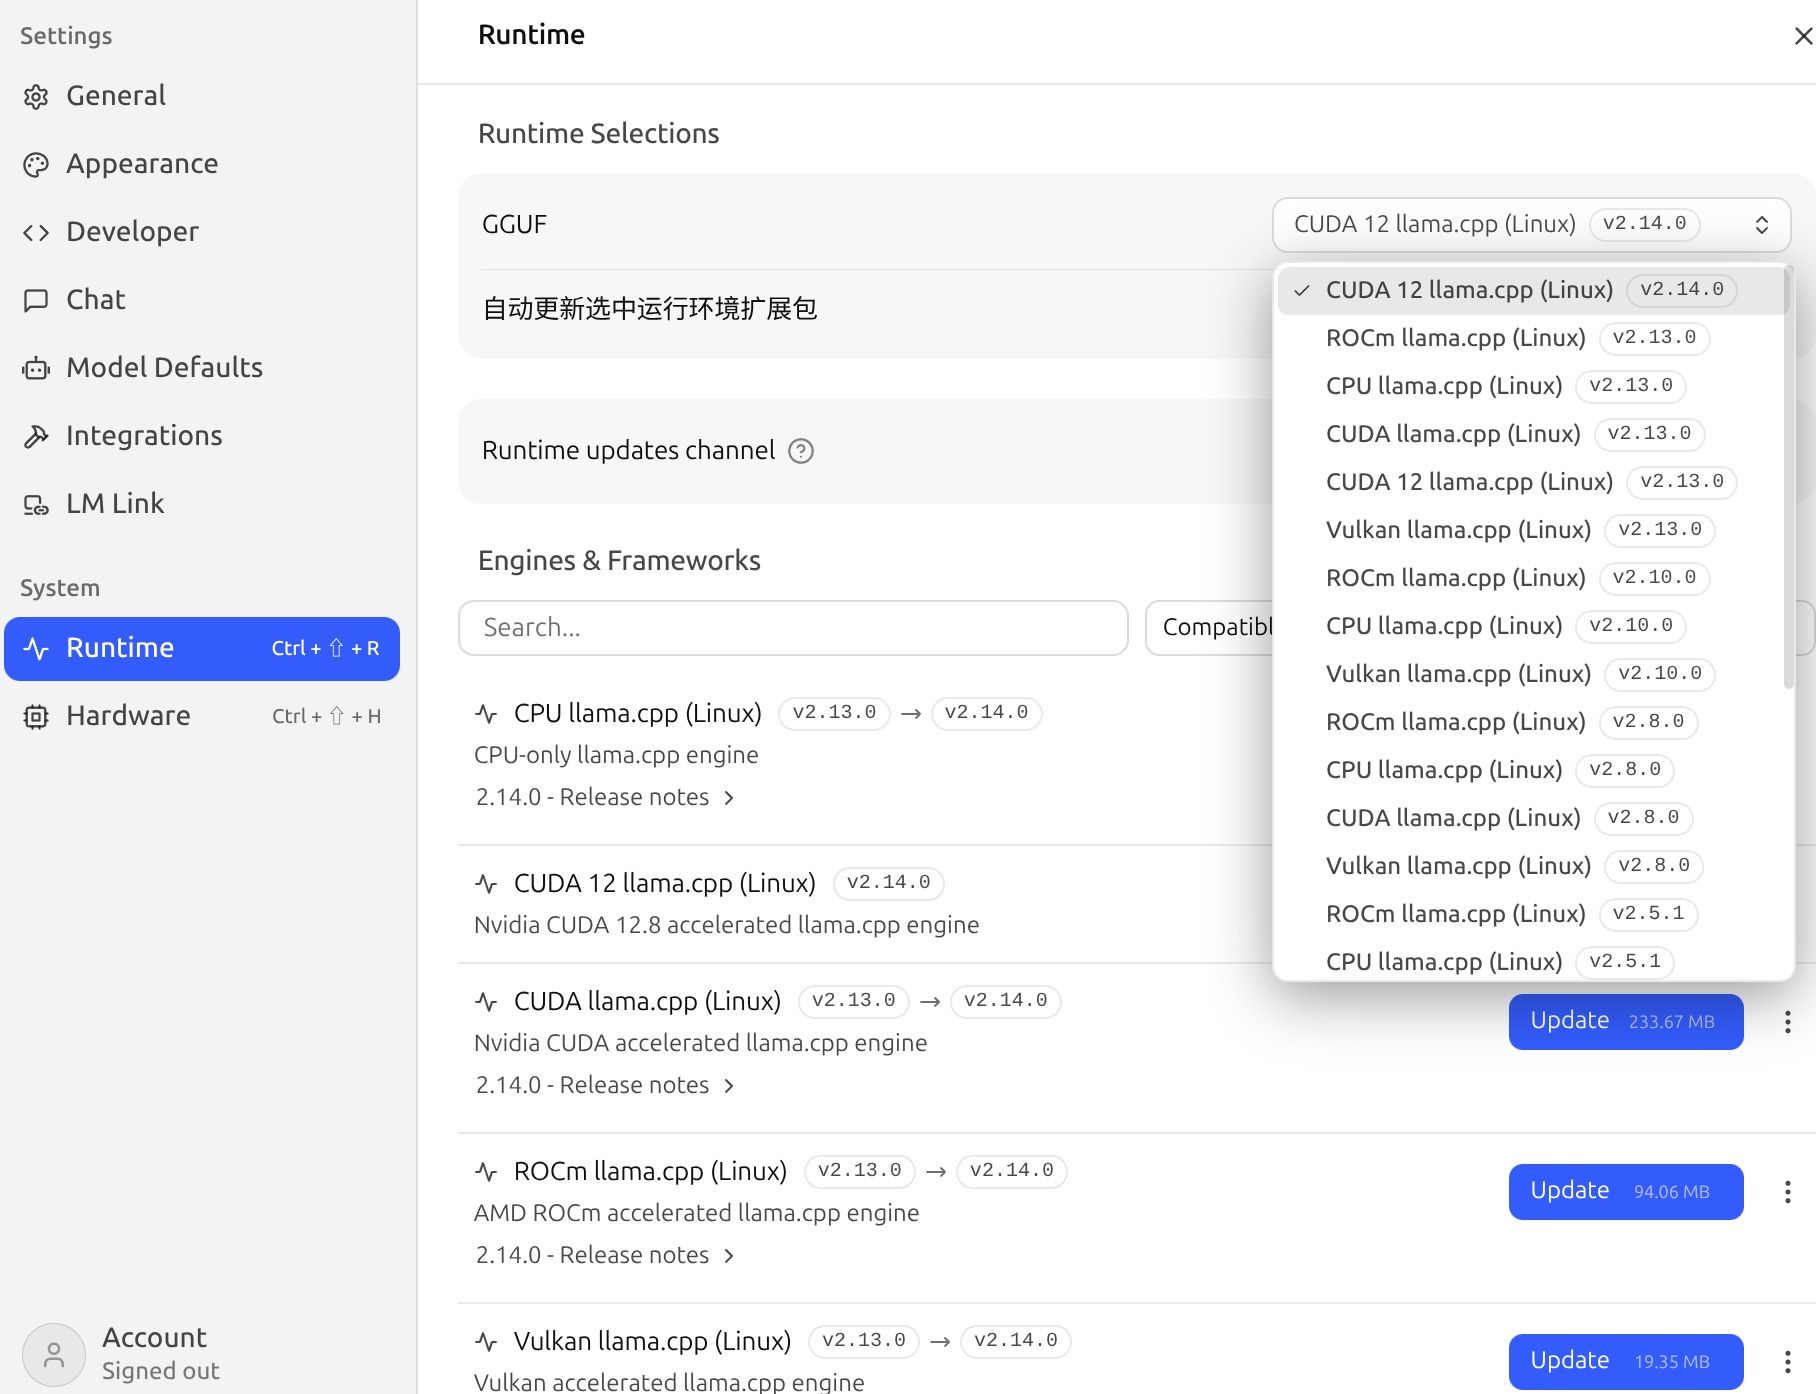
Task: Expand CUDA llama.cpp 2.14.0 release notes
Action: (605, 1085)
